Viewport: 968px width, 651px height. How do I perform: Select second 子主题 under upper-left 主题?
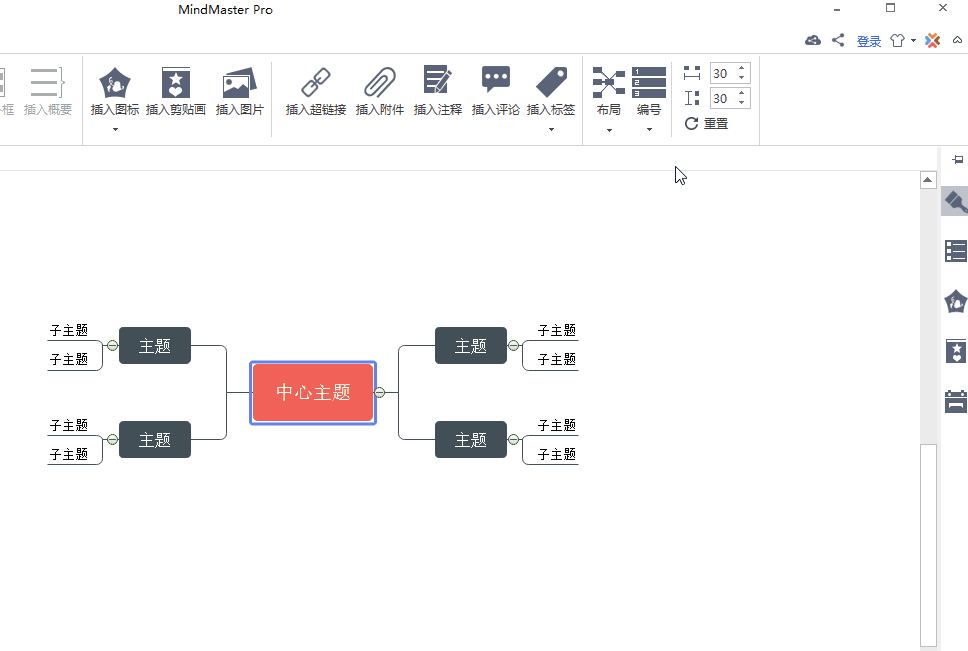(69, 360)
